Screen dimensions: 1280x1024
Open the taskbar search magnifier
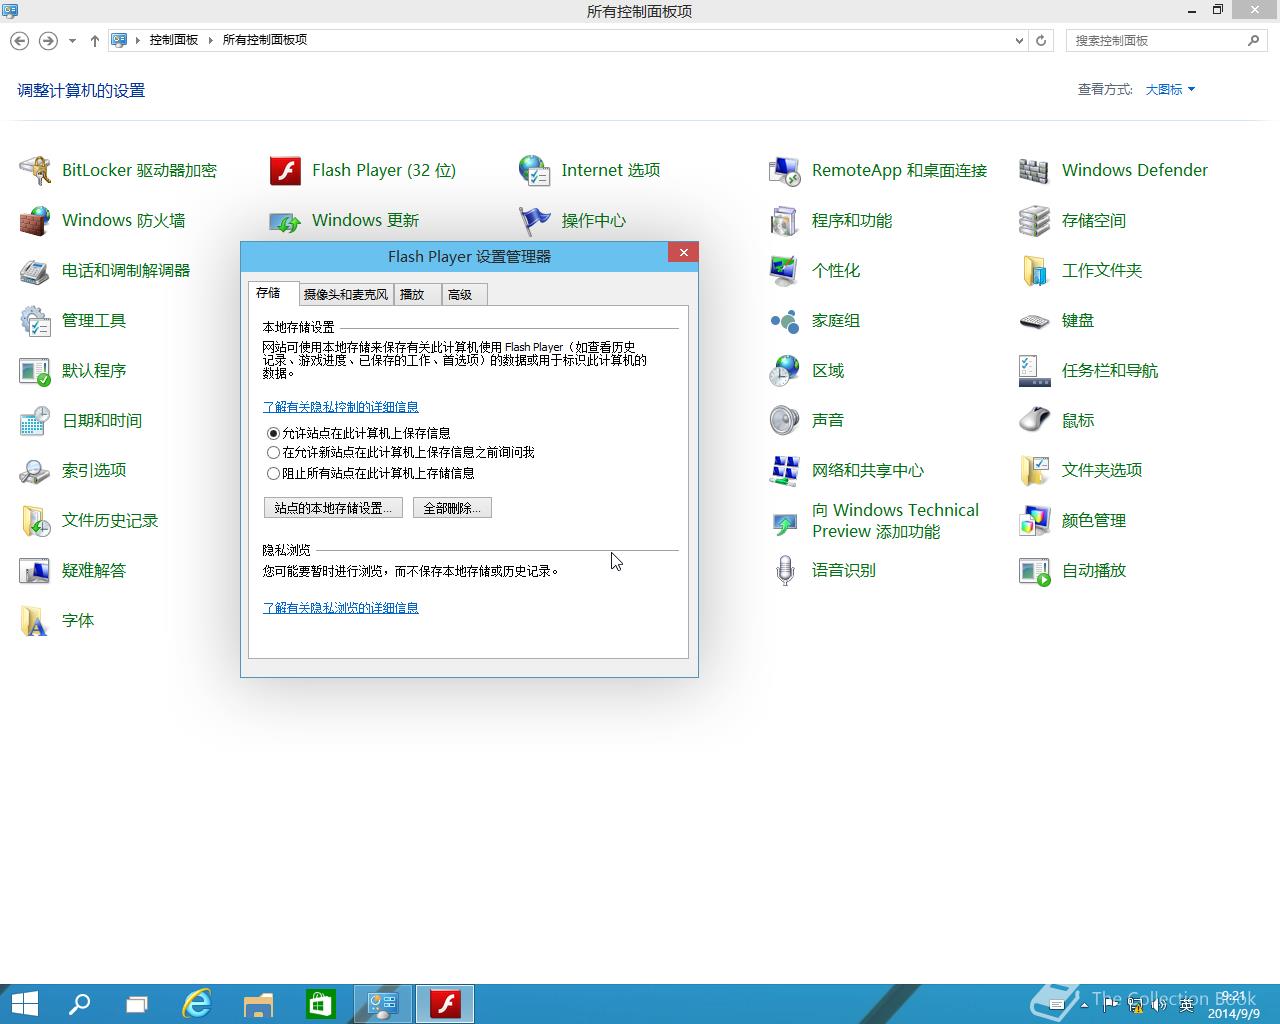point(79,1004)
